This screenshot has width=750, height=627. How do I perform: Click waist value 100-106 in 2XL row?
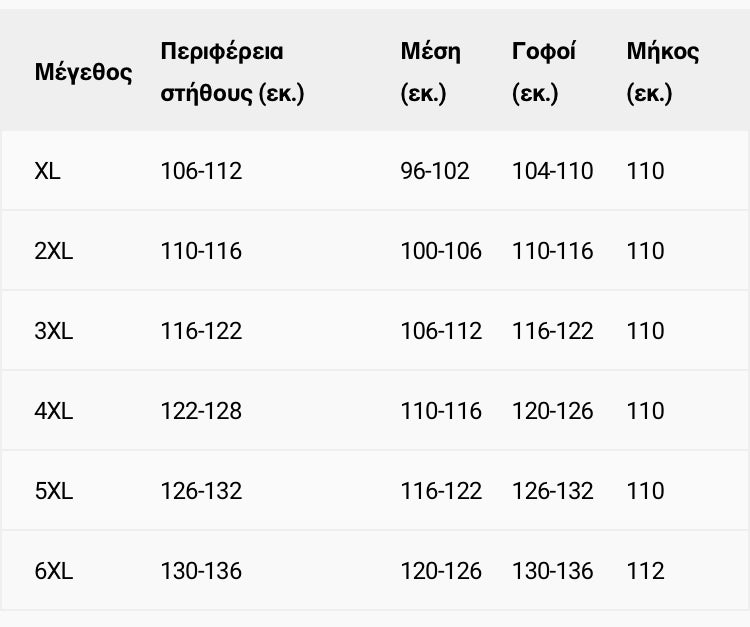pyautogui.click(x=441, y=251)
